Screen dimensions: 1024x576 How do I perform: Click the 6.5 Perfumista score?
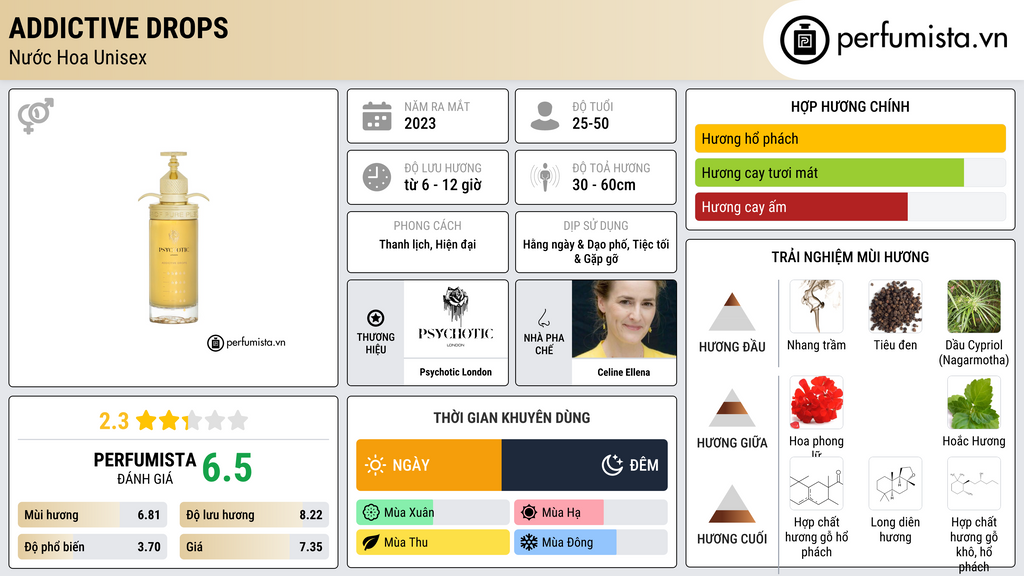click(227, 468)
